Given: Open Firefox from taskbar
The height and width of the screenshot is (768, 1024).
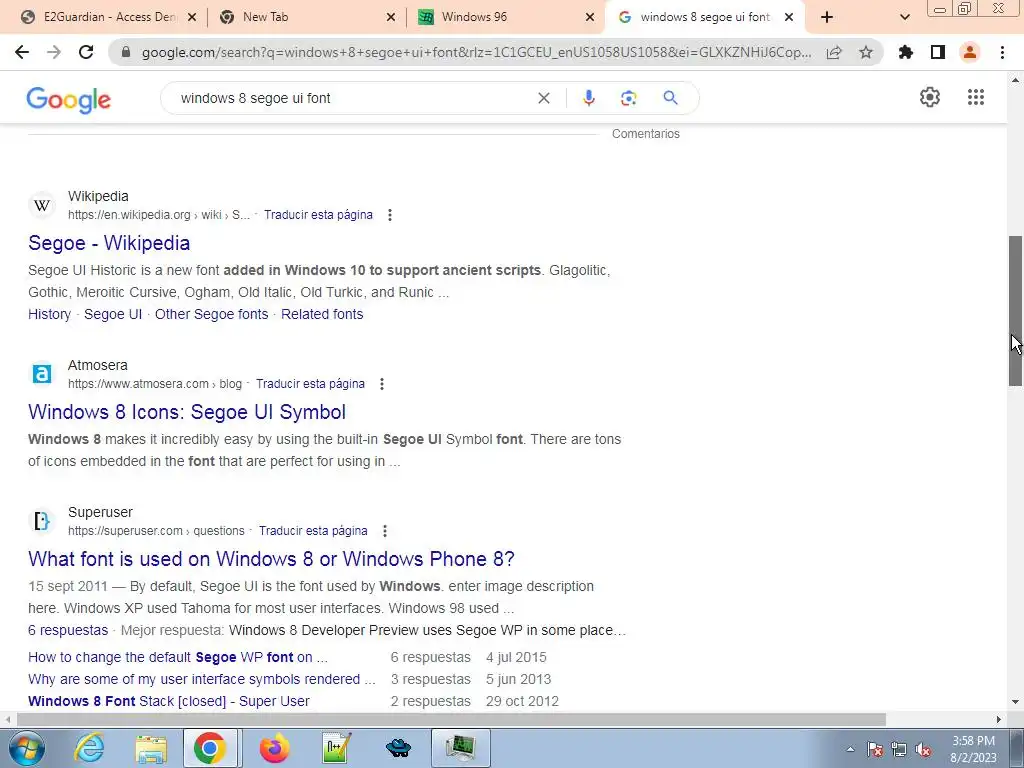Looking at the screenshot, I should coord(274,748).
